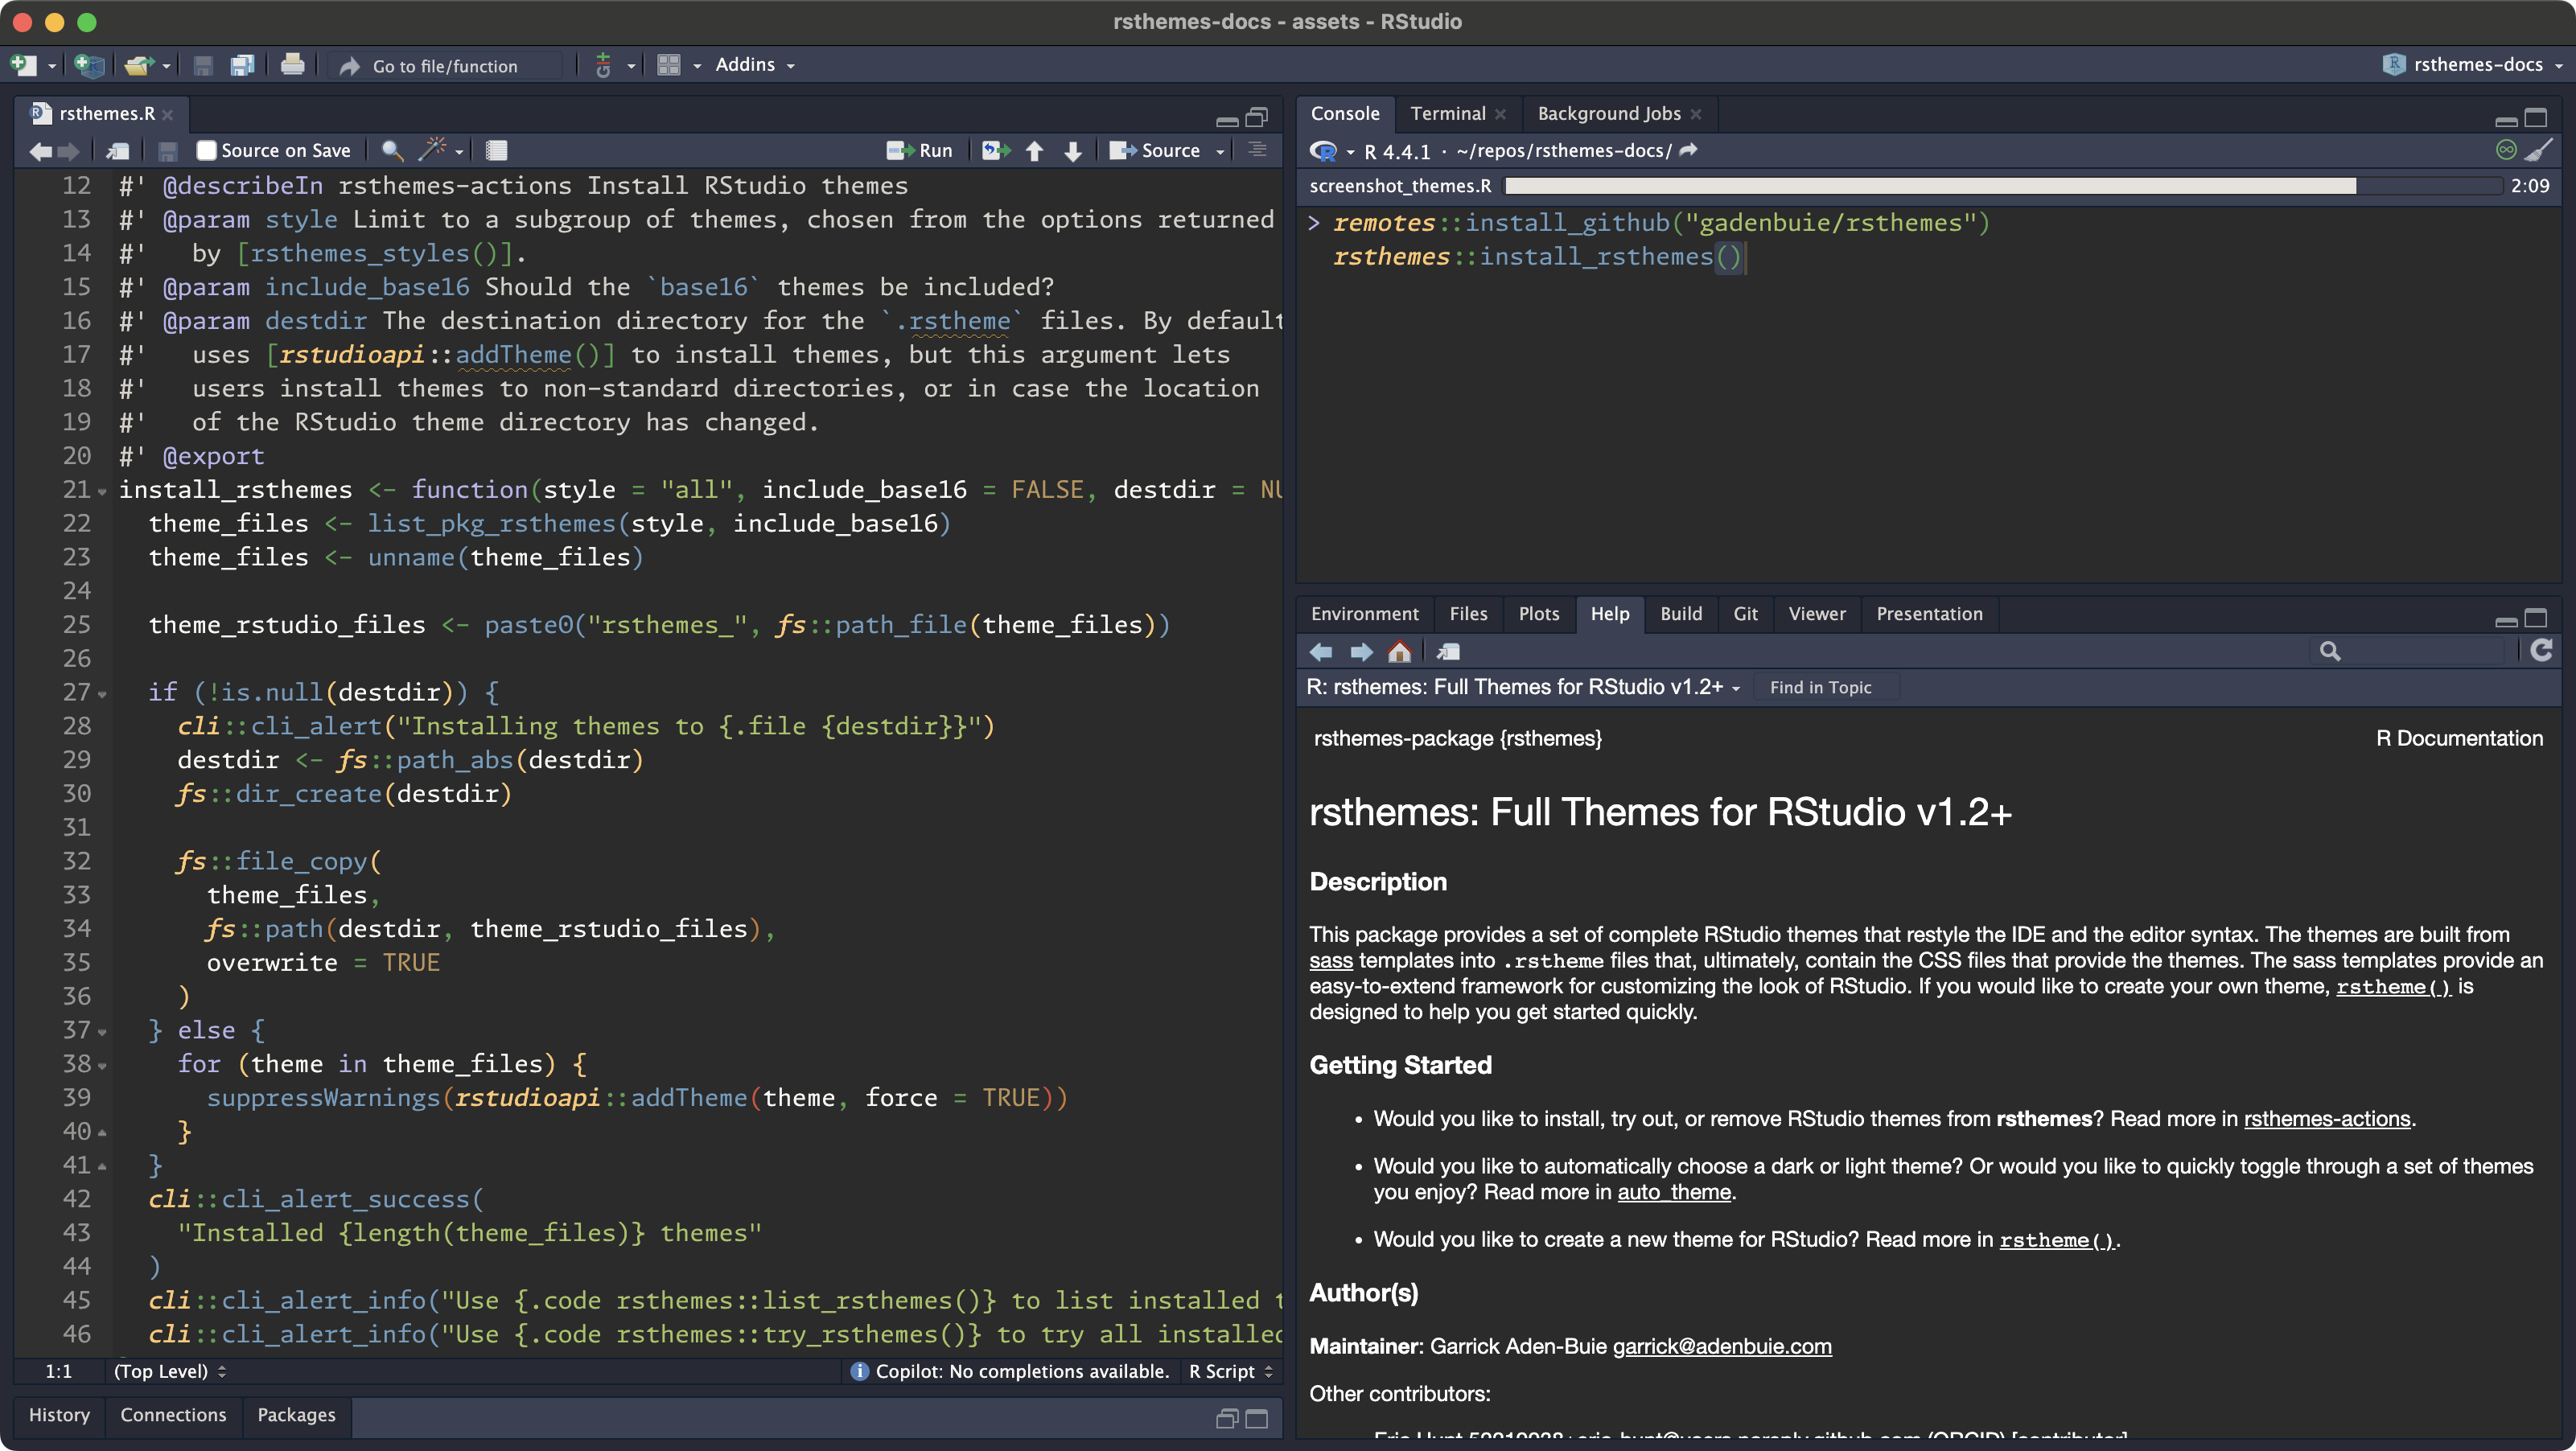Screen dimensions: 2576x1451
Task: Switch to the Terminal tab
Action: (x=1447, y=114)
